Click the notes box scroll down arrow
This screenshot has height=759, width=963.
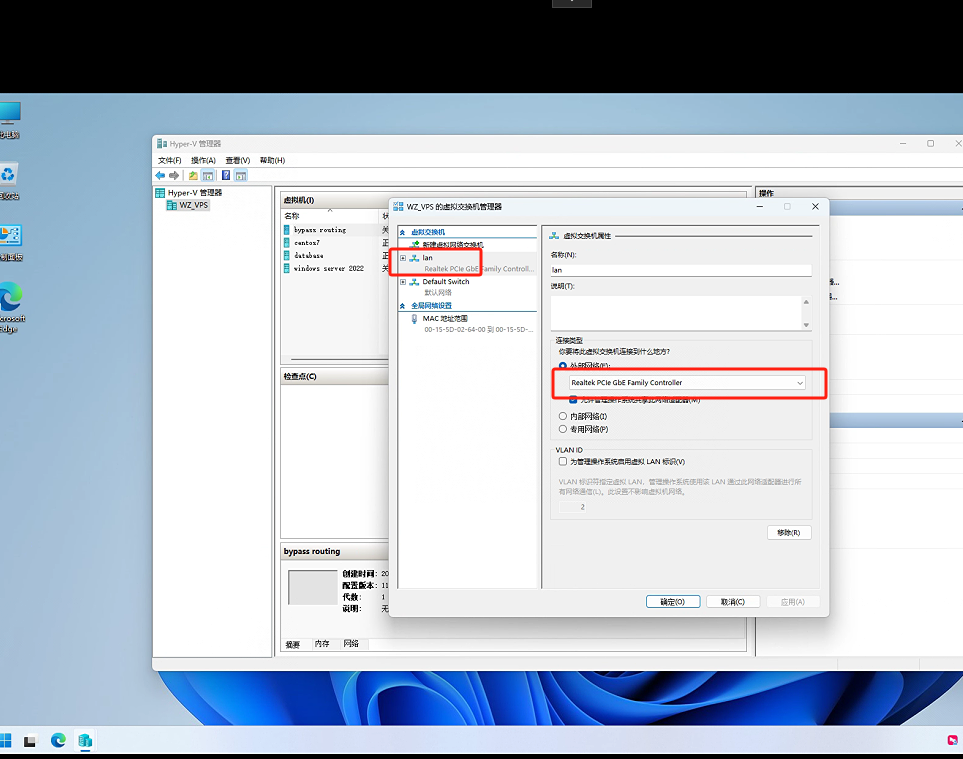(806, 325)
